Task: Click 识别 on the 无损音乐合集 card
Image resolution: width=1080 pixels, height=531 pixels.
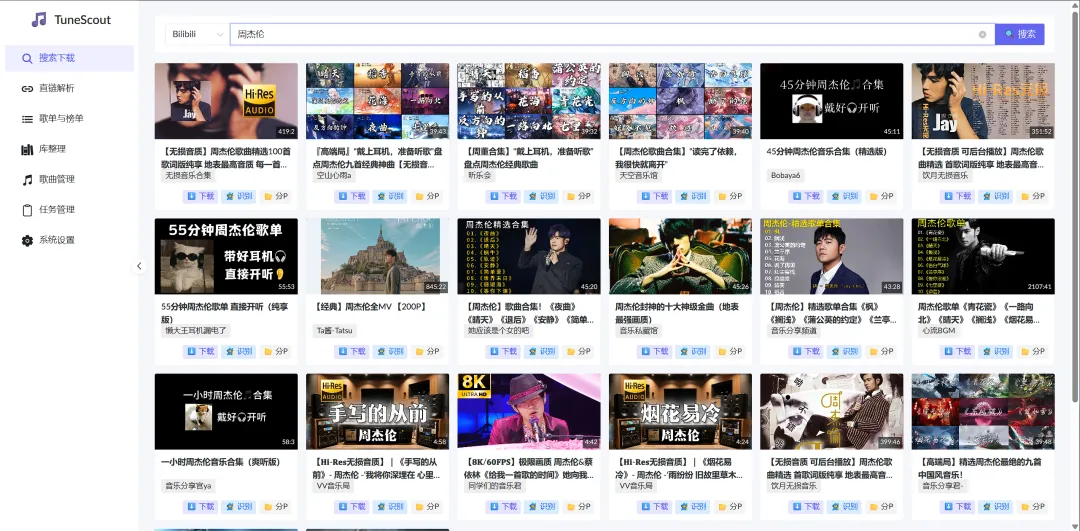Action: pos(238,196)
